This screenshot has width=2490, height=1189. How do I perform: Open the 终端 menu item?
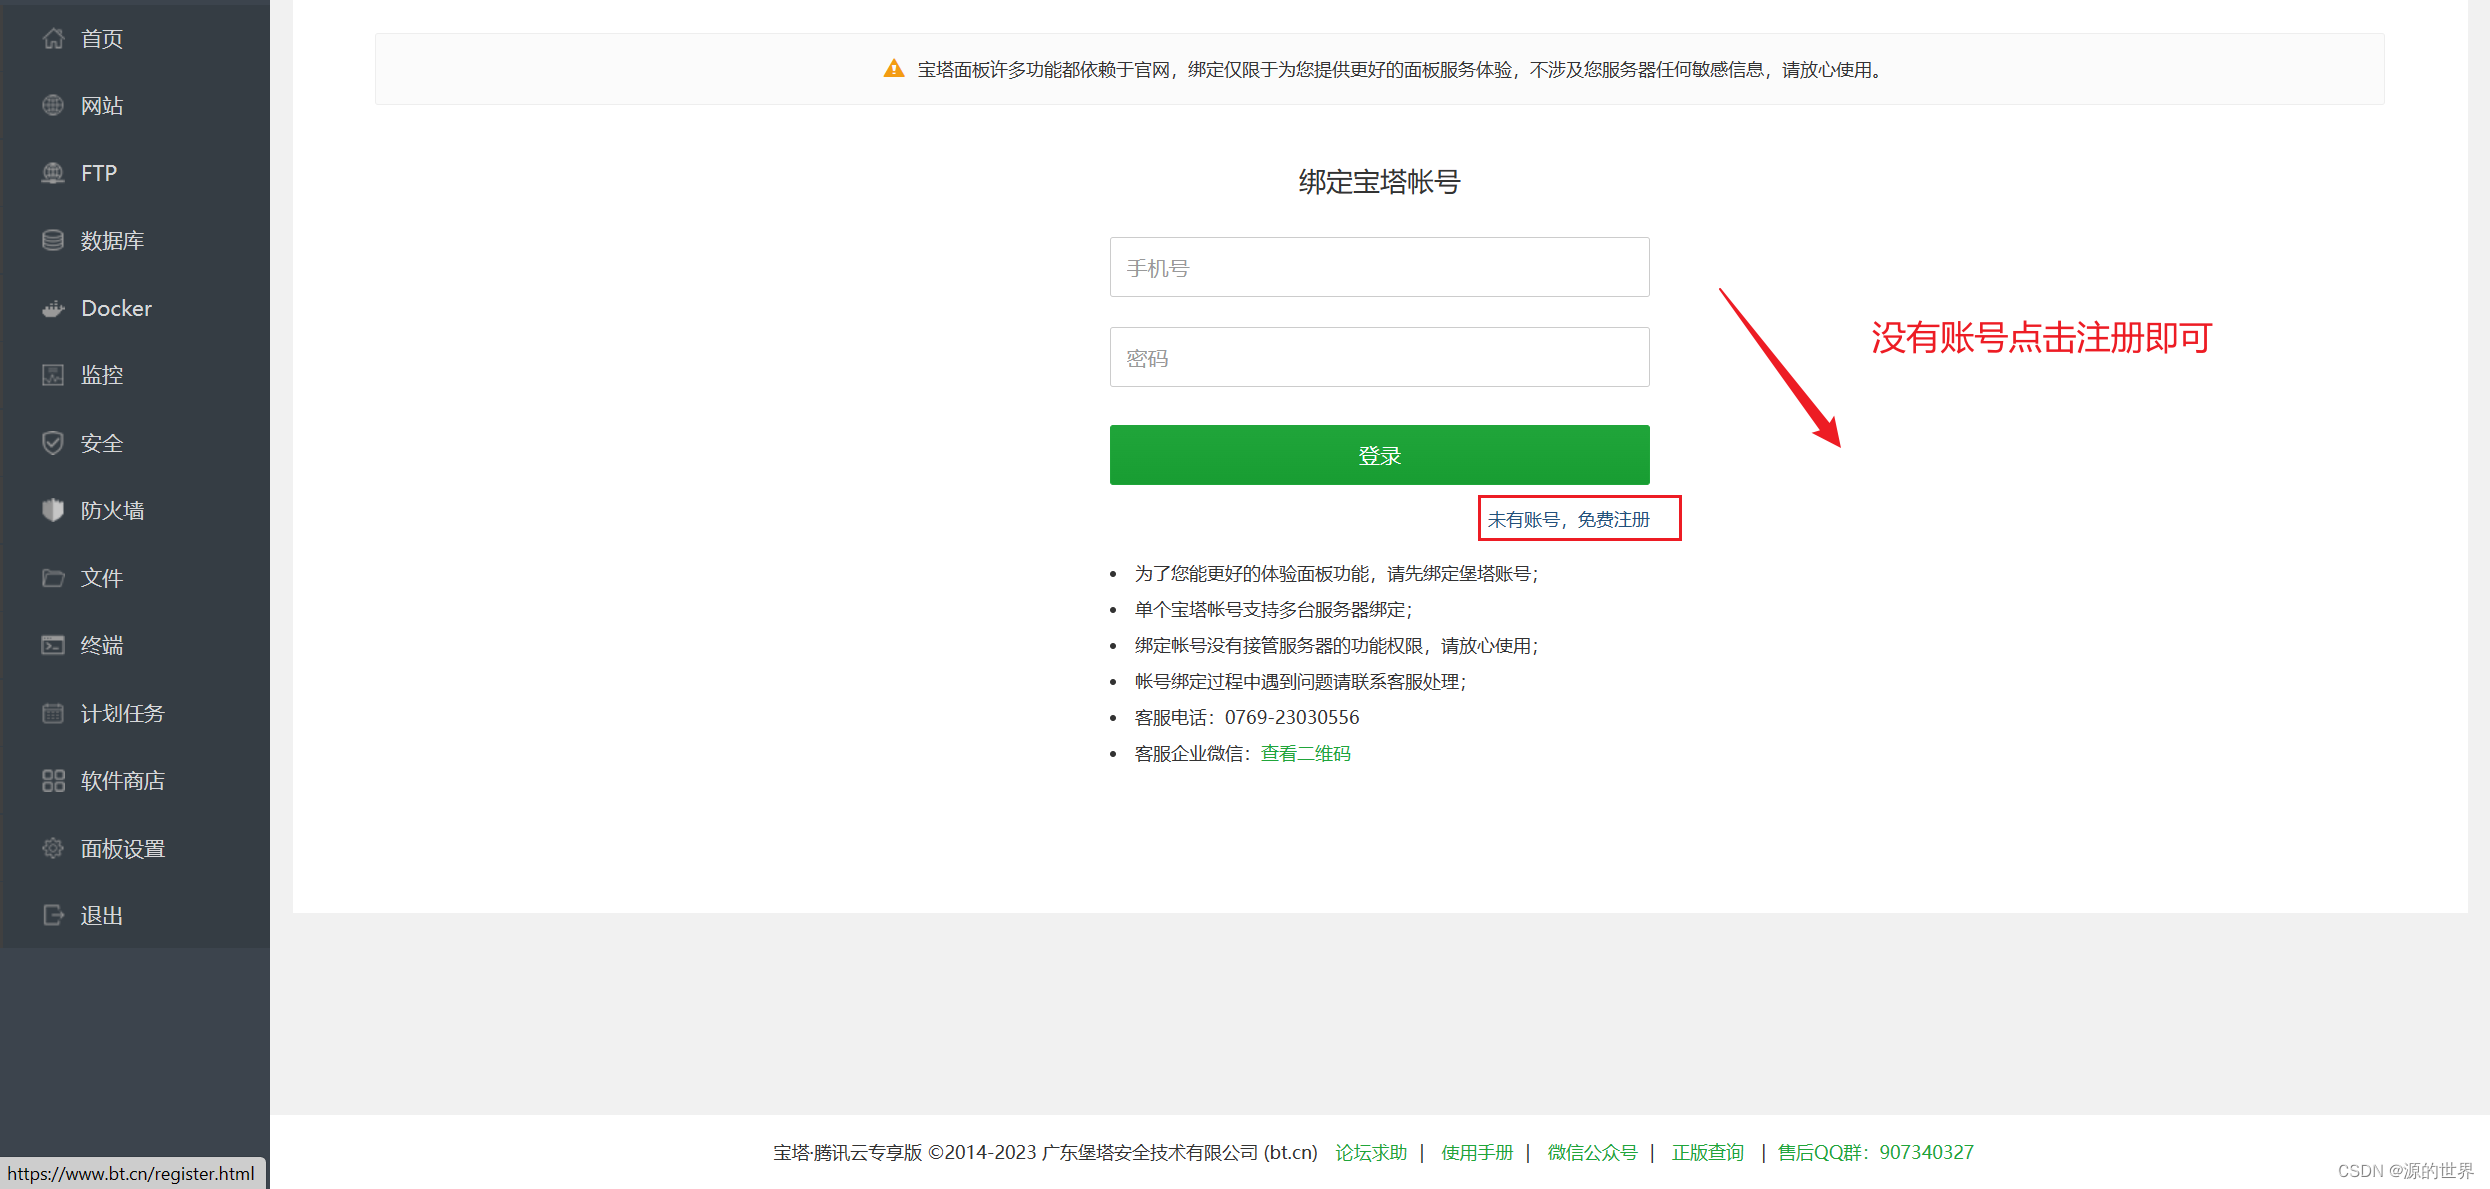(x=135, y=645)
